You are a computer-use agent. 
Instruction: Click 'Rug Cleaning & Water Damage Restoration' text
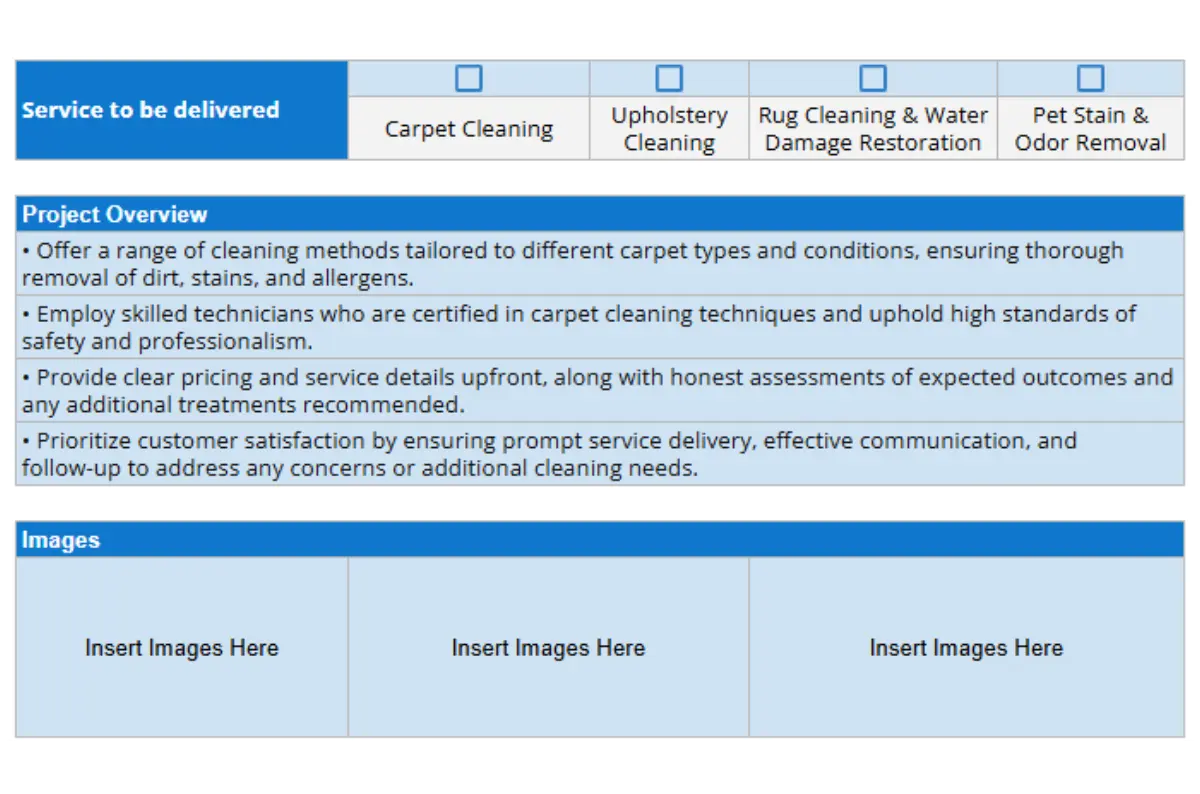tap(873, 129)
